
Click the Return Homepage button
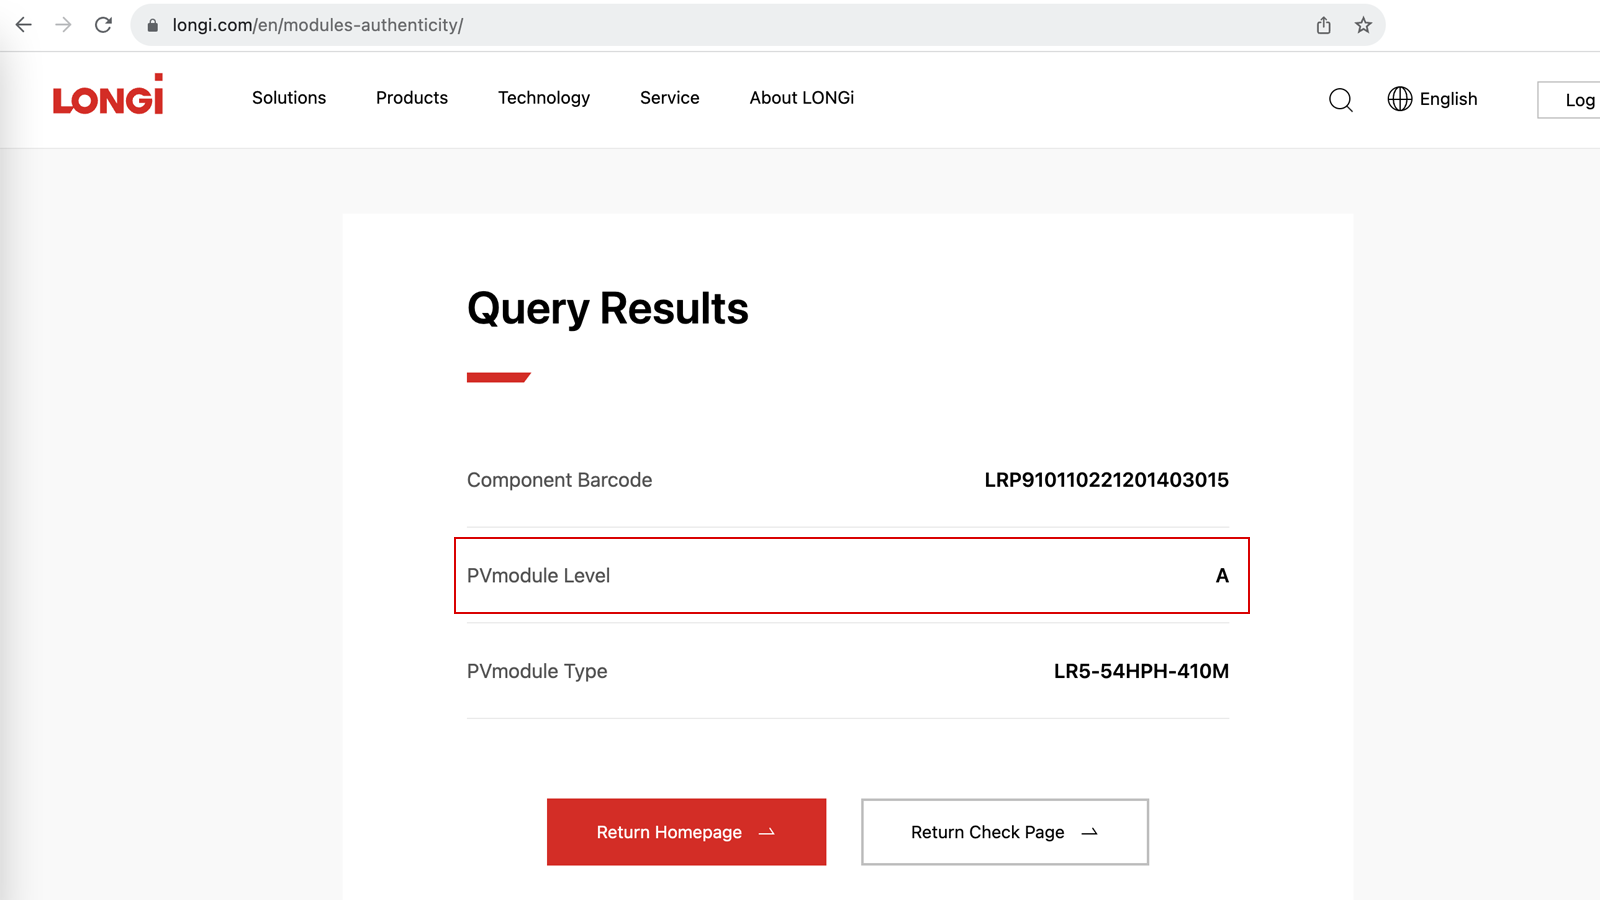[x=686, y=832]
